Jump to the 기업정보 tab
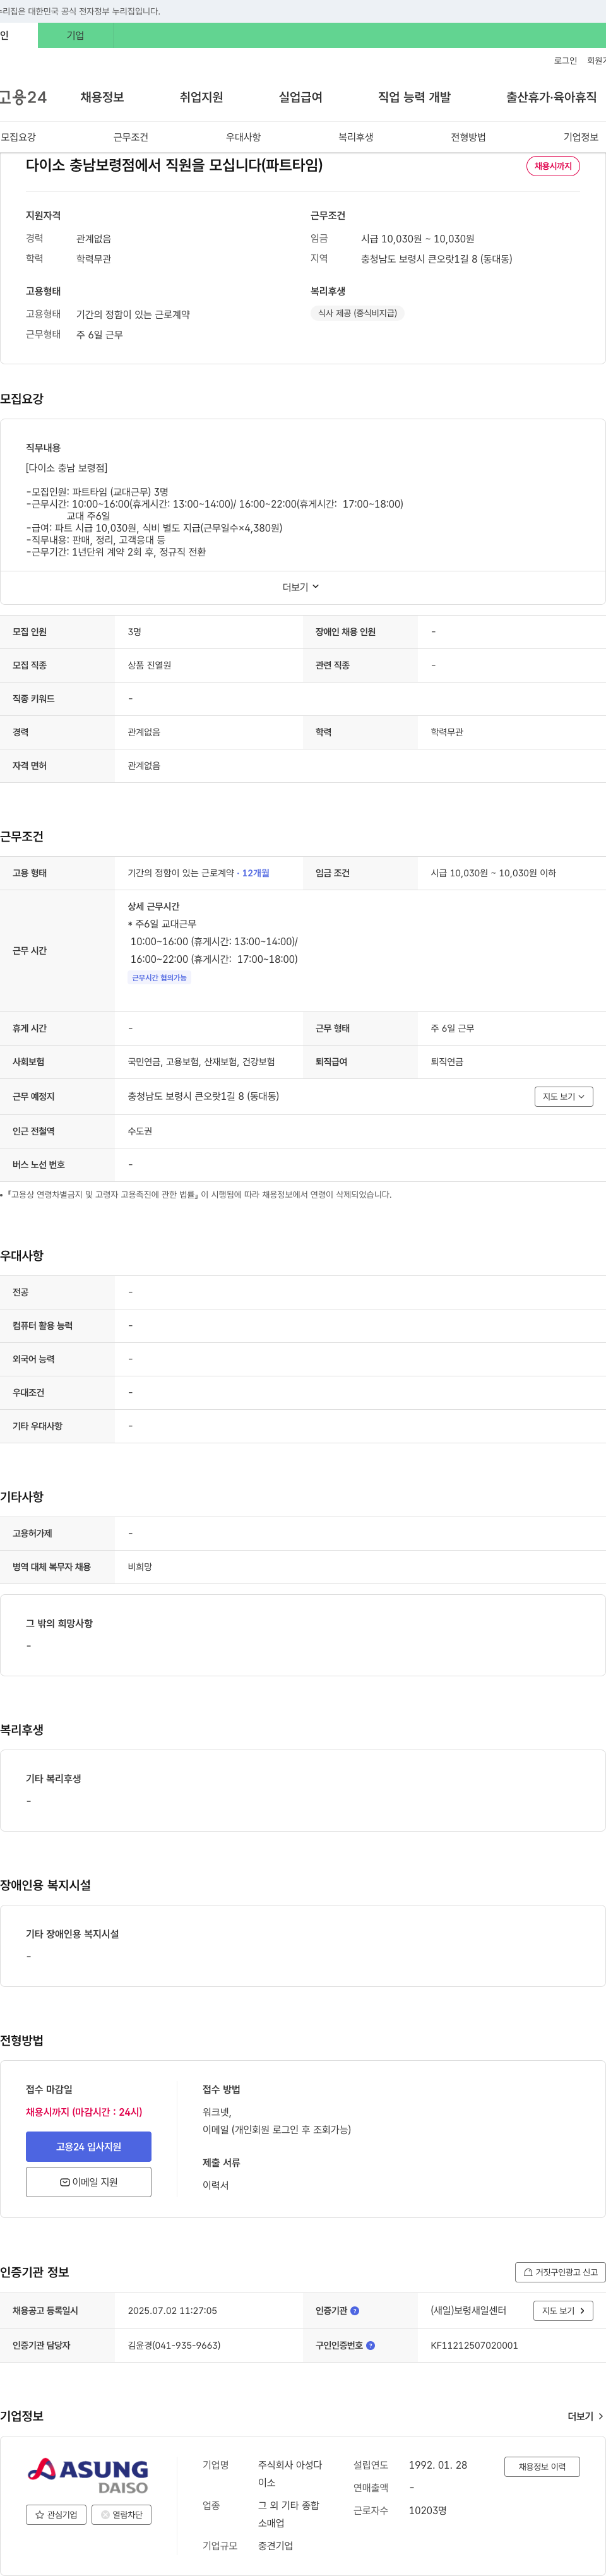The width and height of the screenshot is (606, 2576). 581,137
